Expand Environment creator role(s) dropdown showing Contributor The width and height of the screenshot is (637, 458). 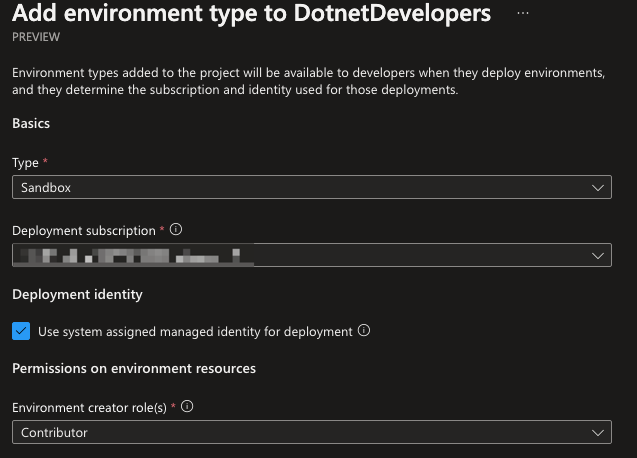(300, 432)
